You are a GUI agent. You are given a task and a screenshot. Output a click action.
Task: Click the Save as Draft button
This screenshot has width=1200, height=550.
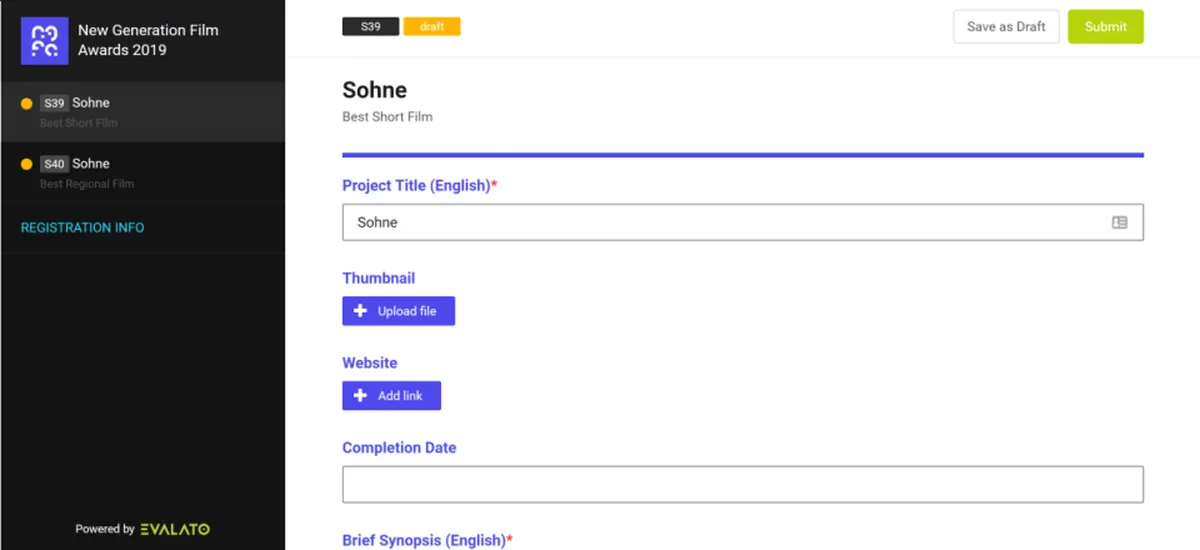point(1006,27)
